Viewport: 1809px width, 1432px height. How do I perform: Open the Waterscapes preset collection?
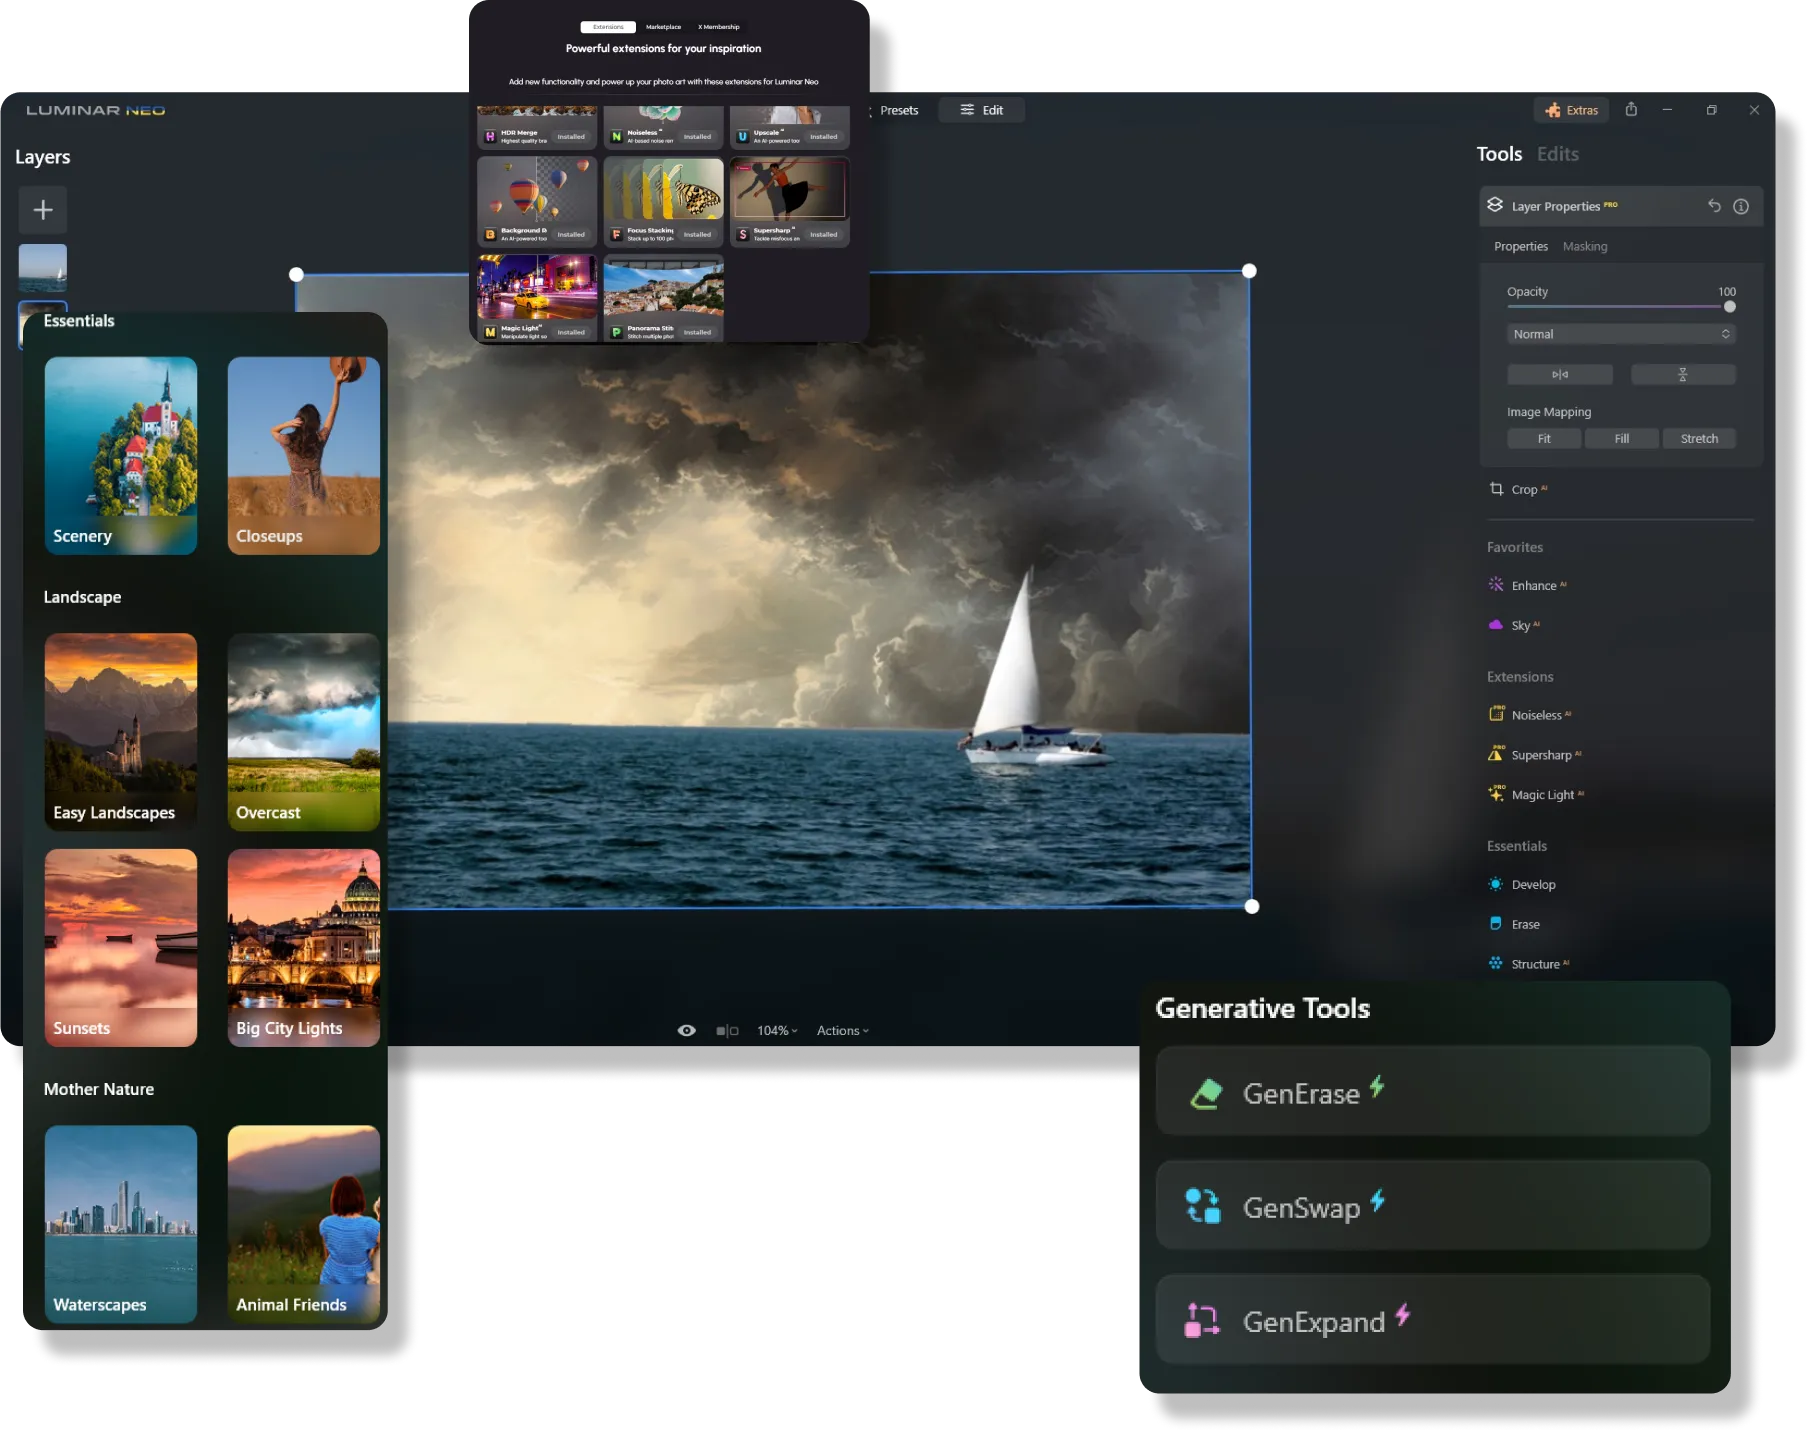point(121,1224)
